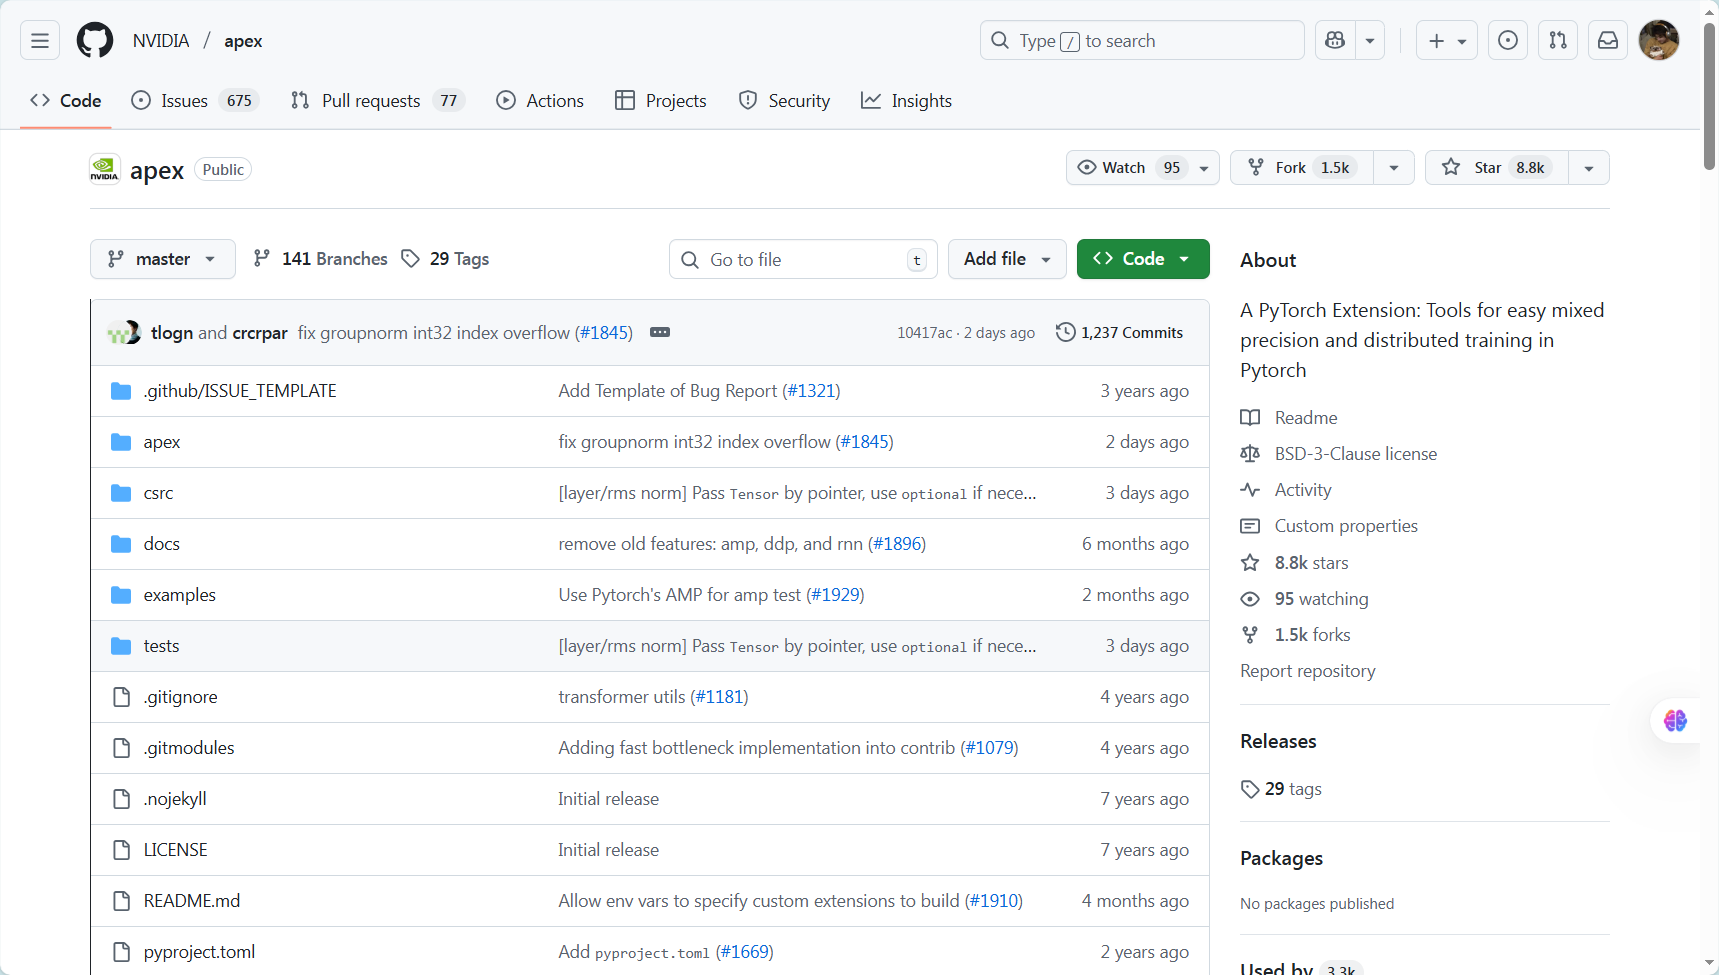Open the .nojekyll file
1719x975 pixels.
tap(175, 799)
